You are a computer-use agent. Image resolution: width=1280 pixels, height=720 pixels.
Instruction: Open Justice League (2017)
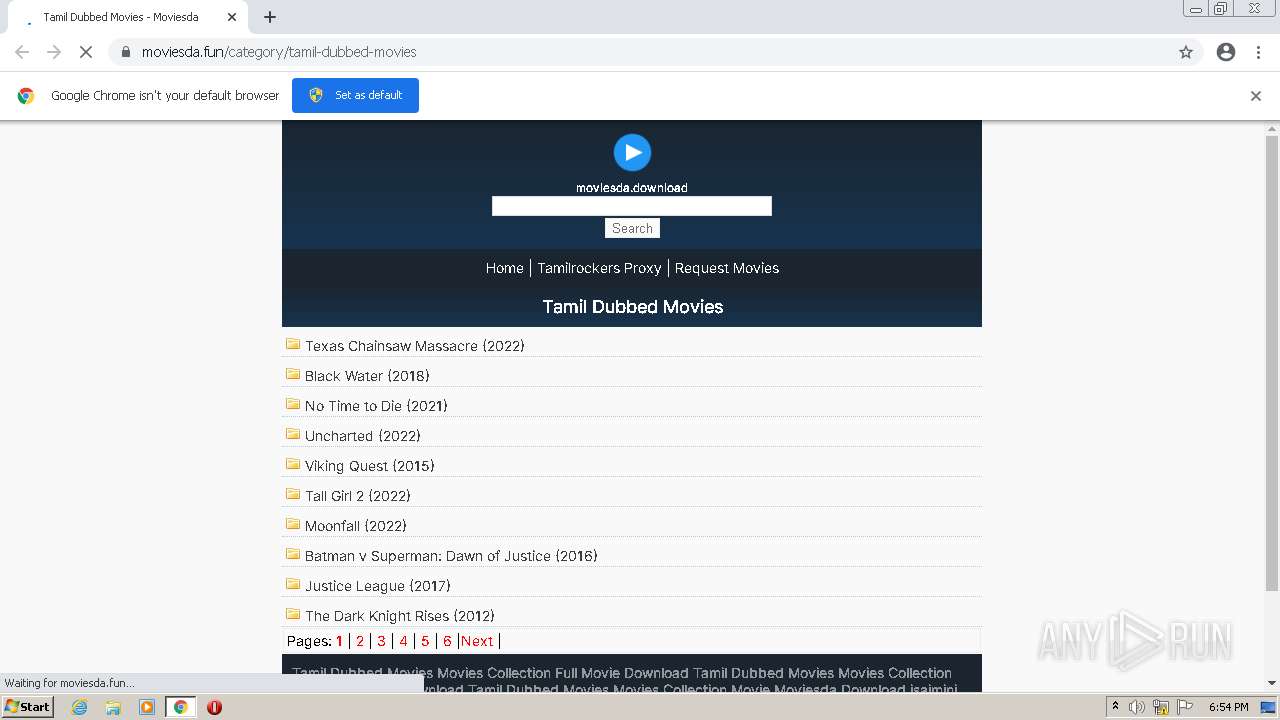pos(378,586)
